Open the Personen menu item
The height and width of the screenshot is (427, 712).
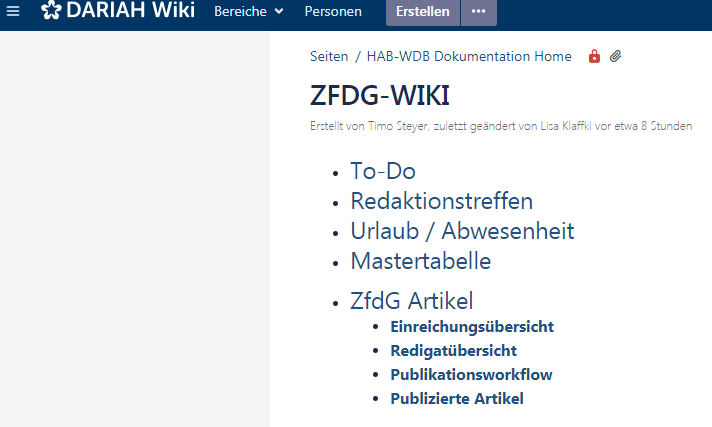(x=333, y=12)
